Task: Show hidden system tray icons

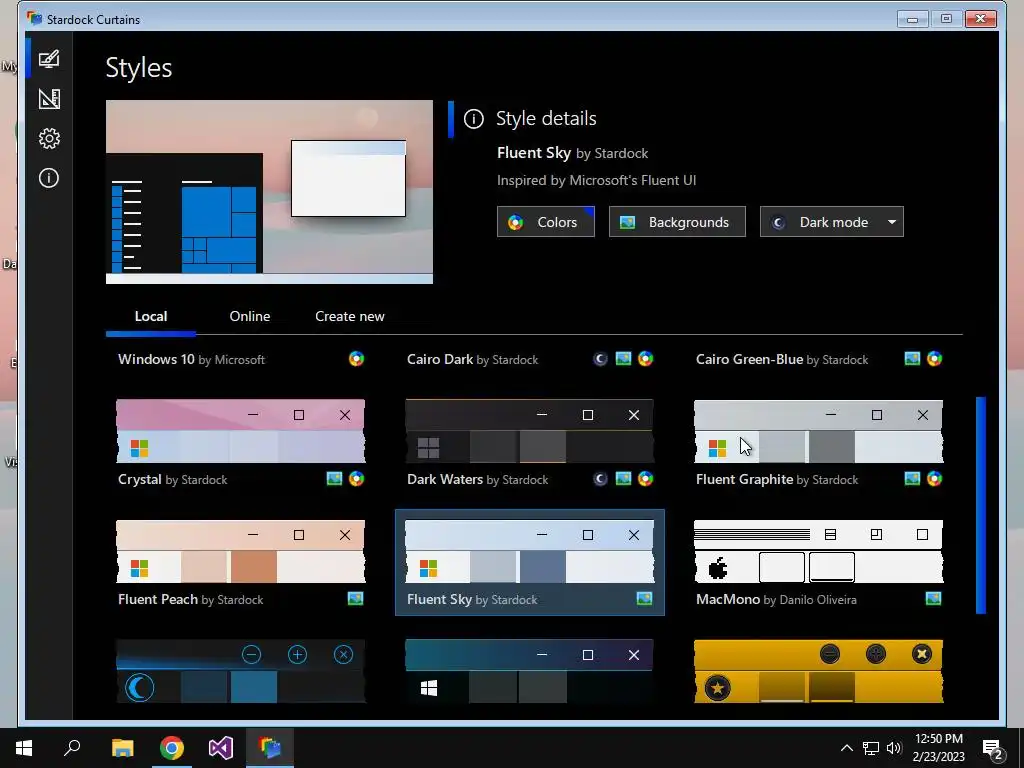Action: click(846, 748)
